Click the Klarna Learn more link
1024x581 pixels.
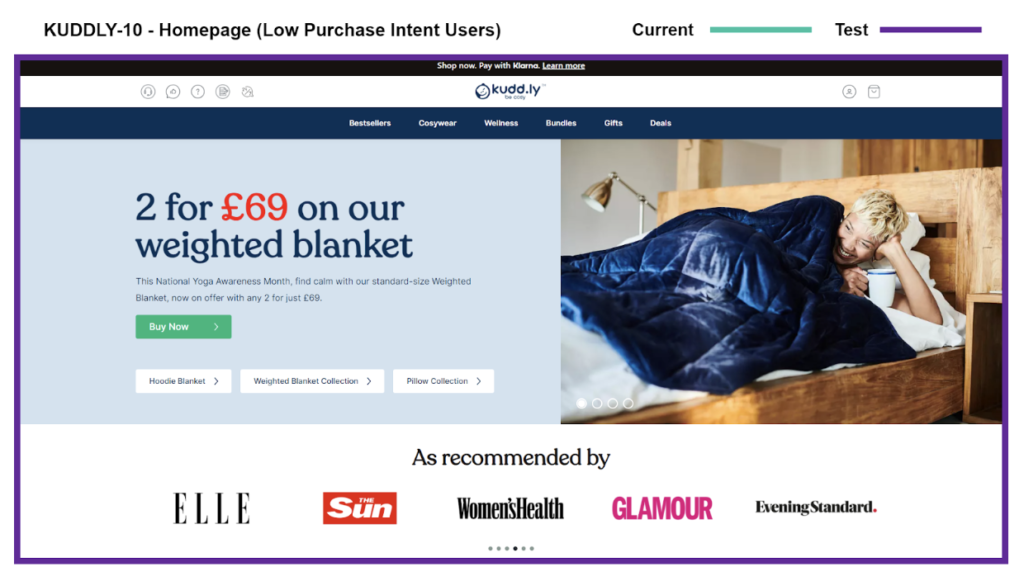click(564, 66)
